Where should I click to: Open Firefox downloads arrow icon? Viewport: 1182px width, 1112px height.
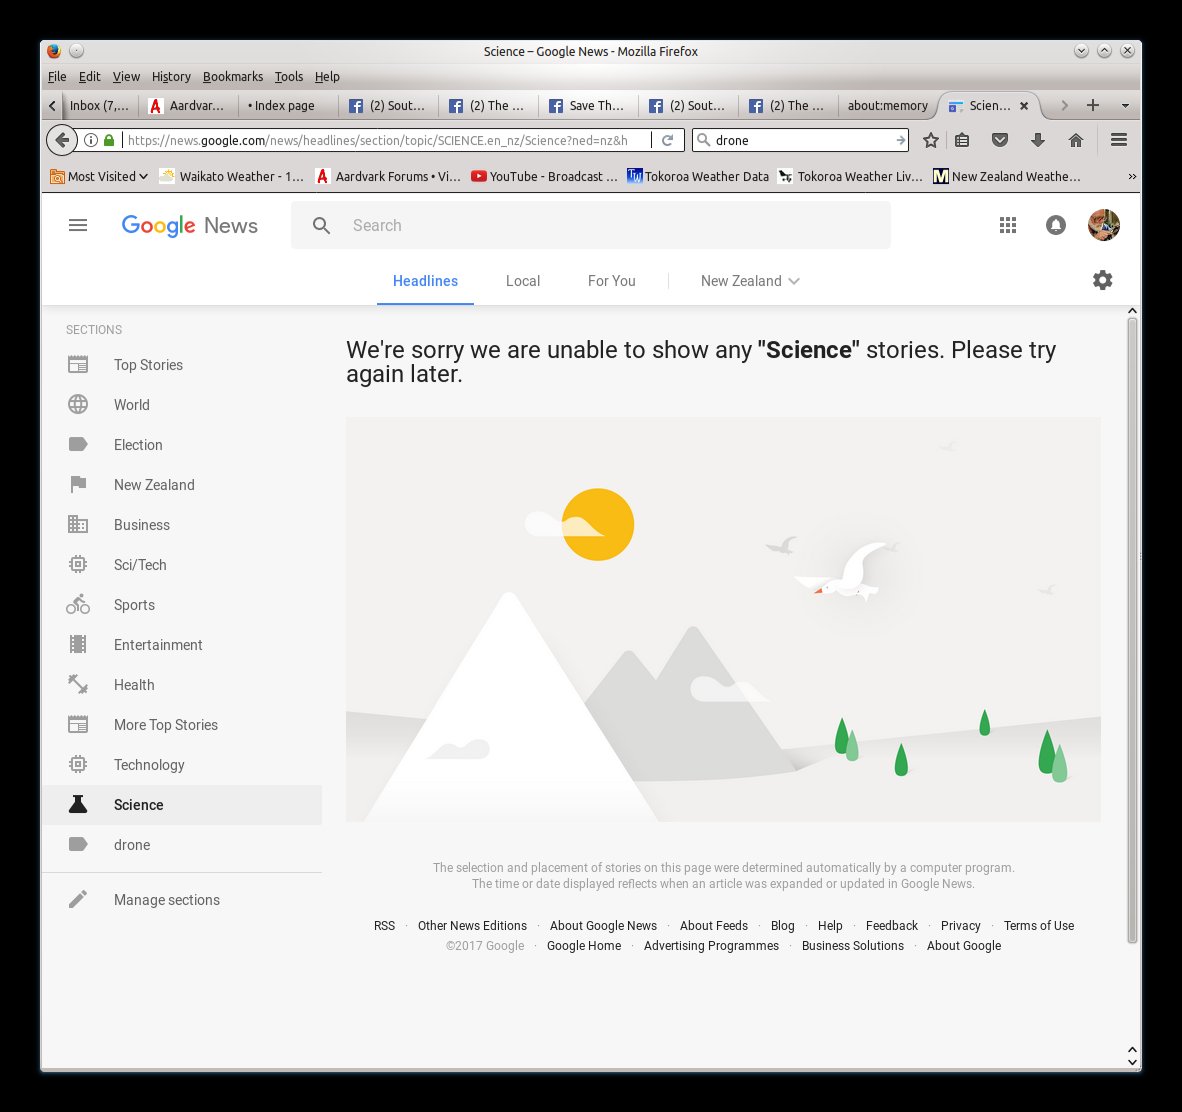coord(1037,140)
